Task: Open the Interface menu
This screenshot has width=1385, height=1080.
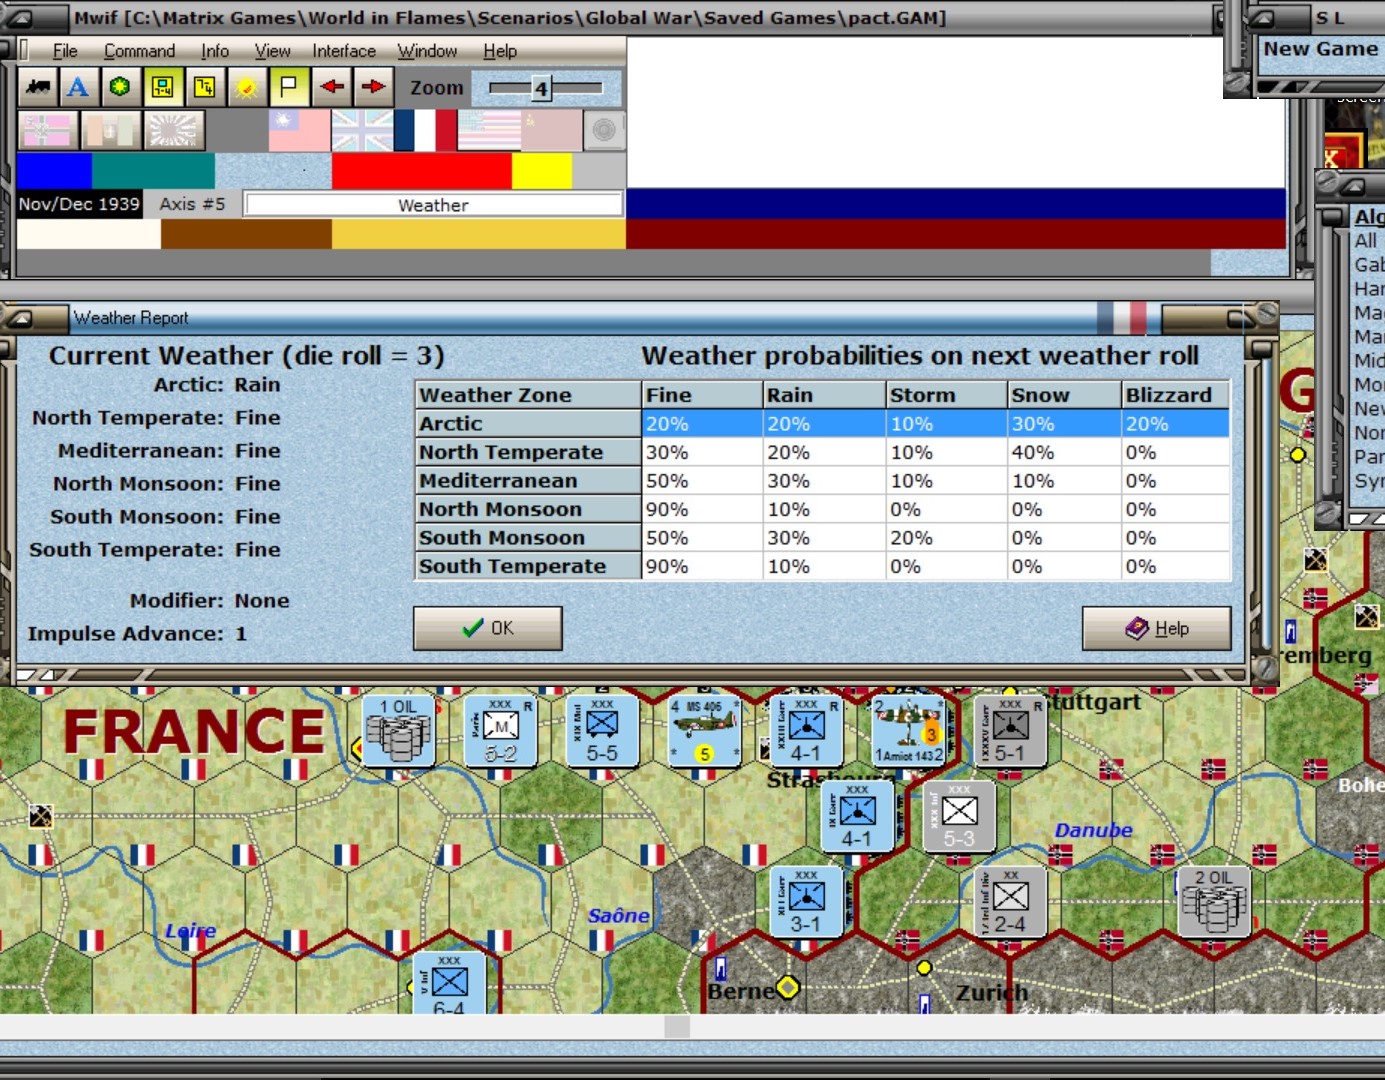Action: click(x=344, y=51)
